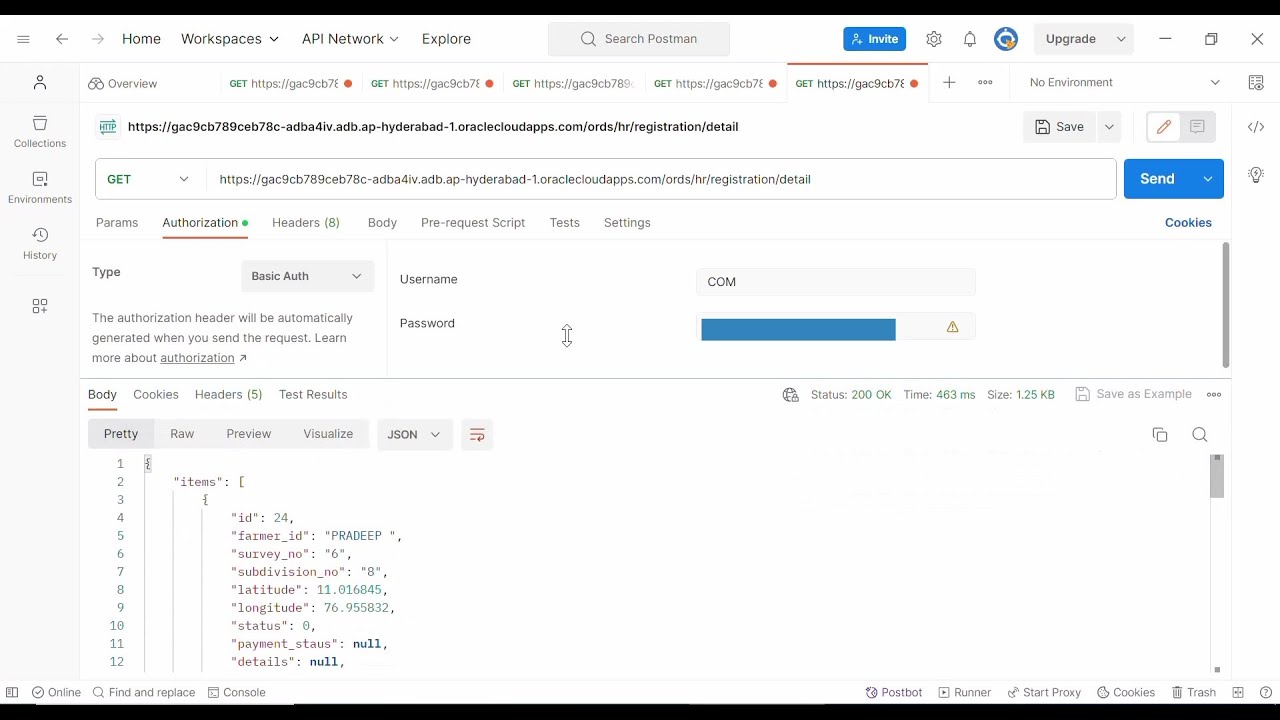Search within the response body
Viewport: 1280px width, 720px height.
[x=1200, y=434]
